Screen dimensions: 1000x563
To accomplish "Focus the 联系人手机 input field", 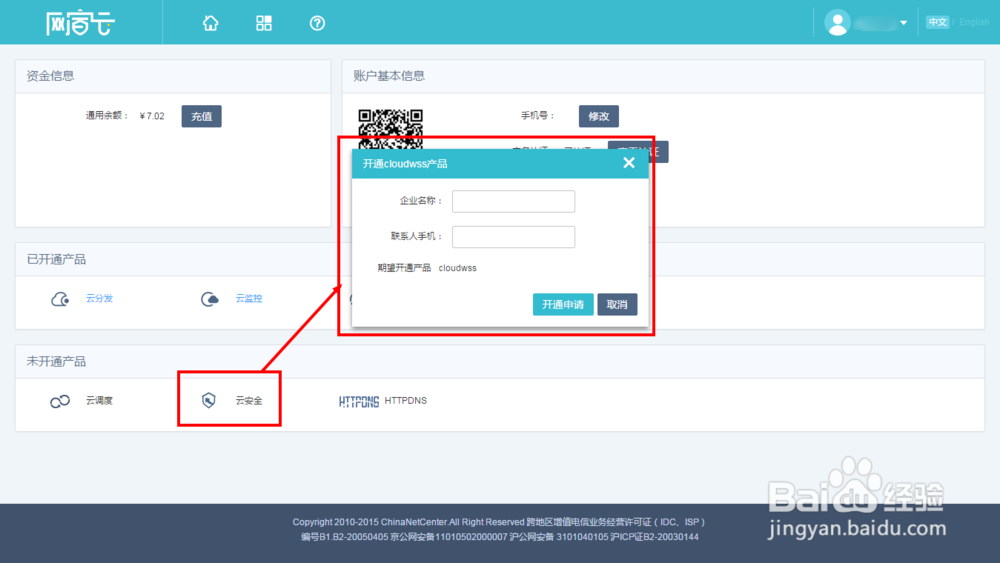I will click(x=513, y=237).
